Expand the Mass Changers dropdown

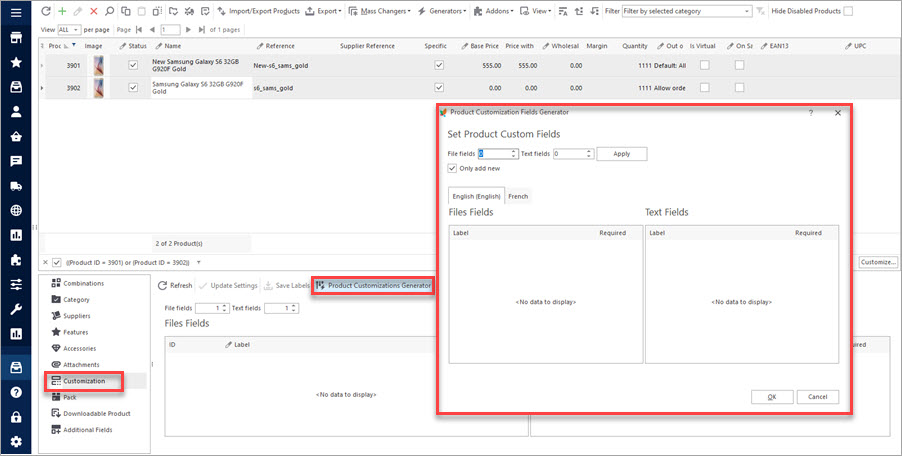(379, 11)
